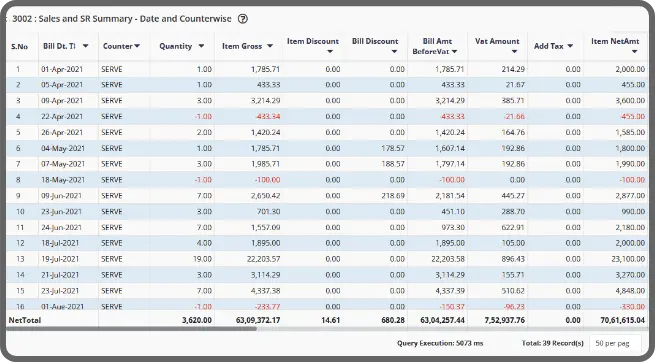This screenshot has width=655, height=362.
Task: Select the negative return row dated 22-Apr-2021
Action: pos(327,116)
